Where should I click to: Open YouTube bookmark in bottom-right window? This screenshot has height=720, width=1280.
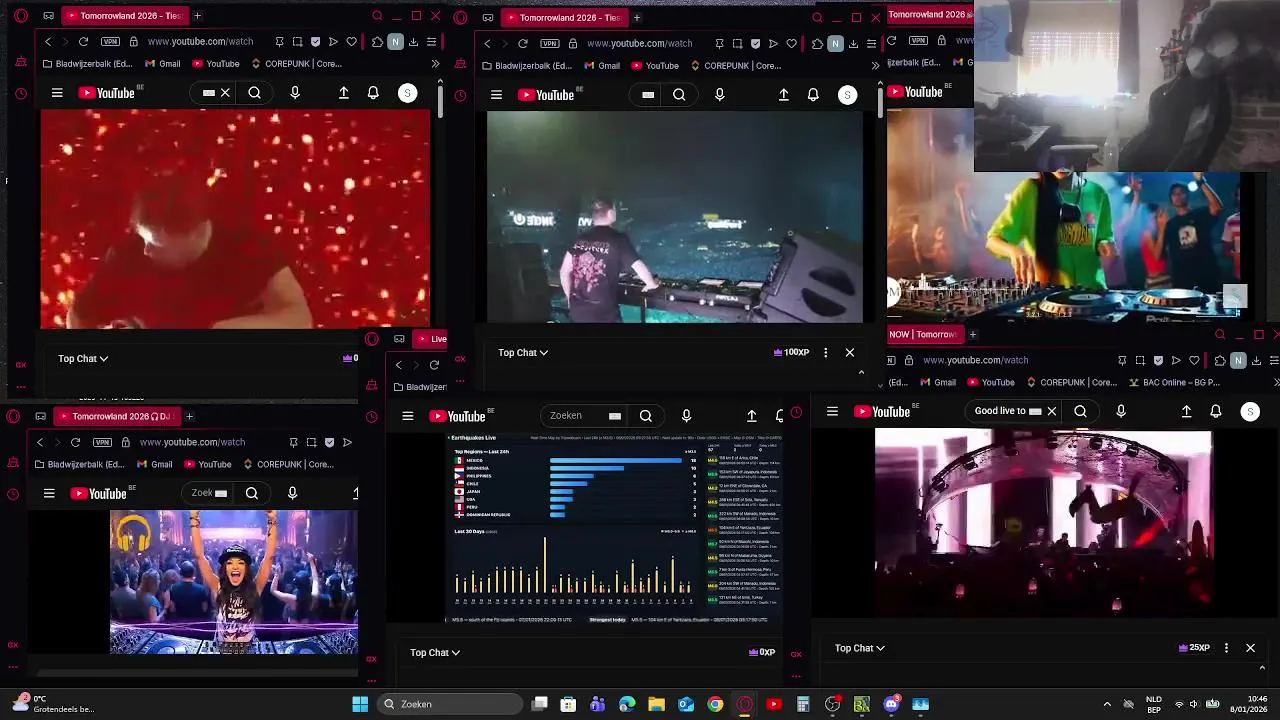(990, 382)
